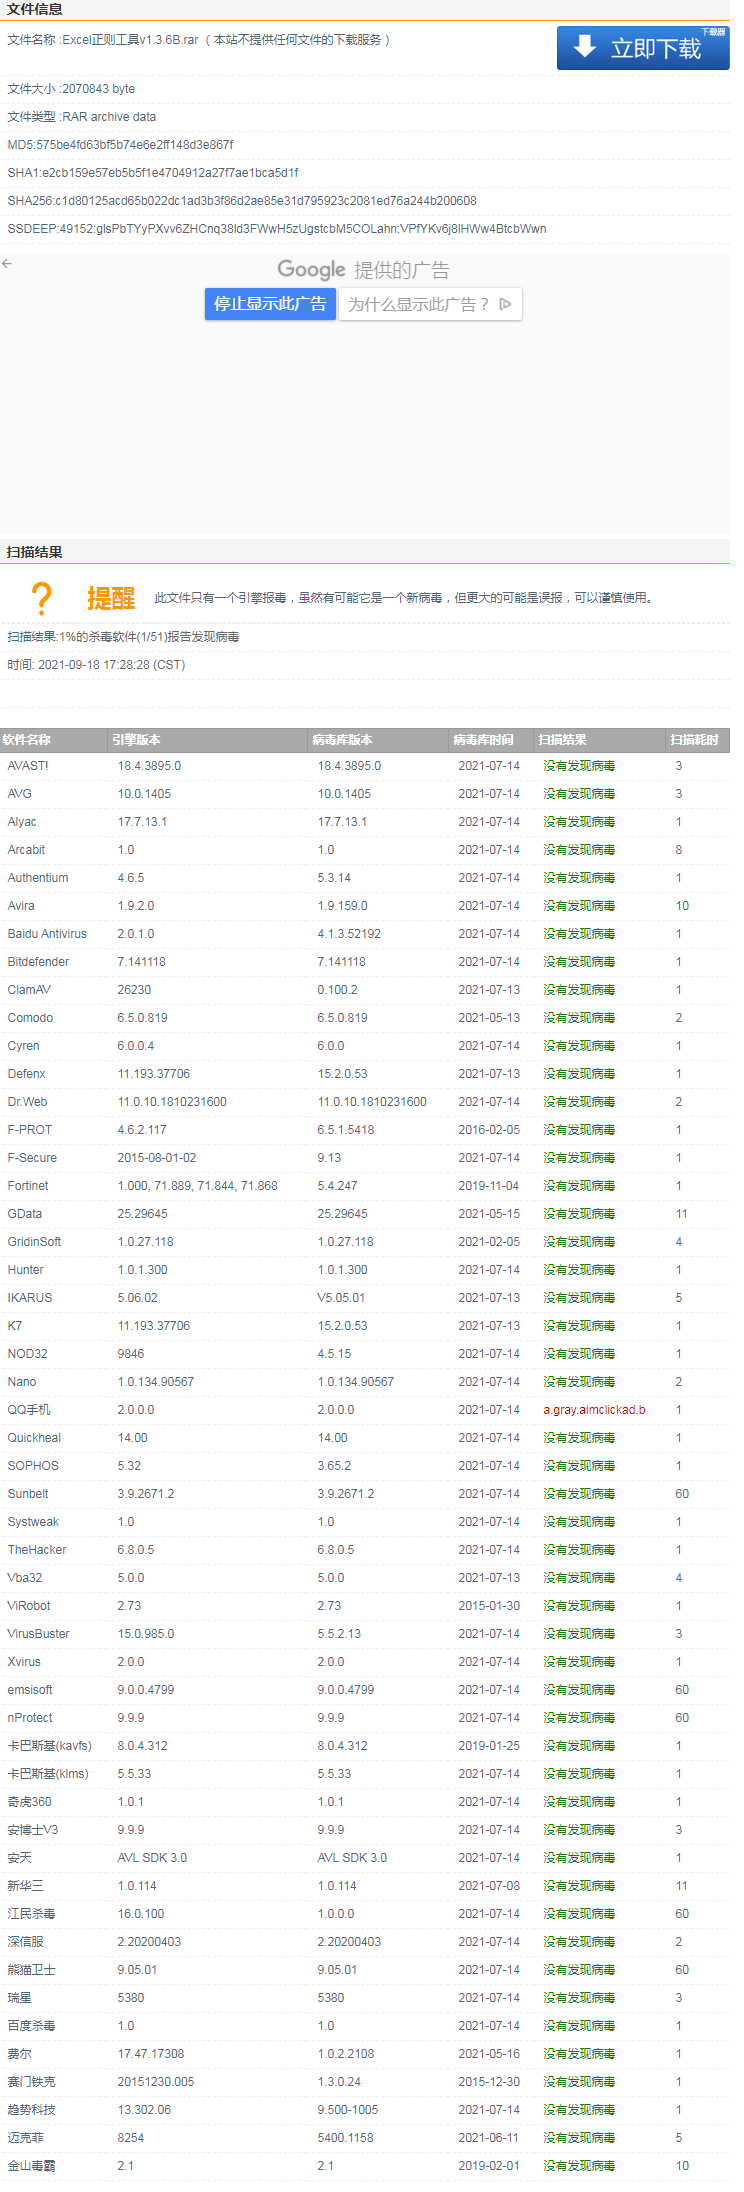This screenshot has width=744, height=2192.
Task: Click the white download arrow icon
Action: coord(585,46)
